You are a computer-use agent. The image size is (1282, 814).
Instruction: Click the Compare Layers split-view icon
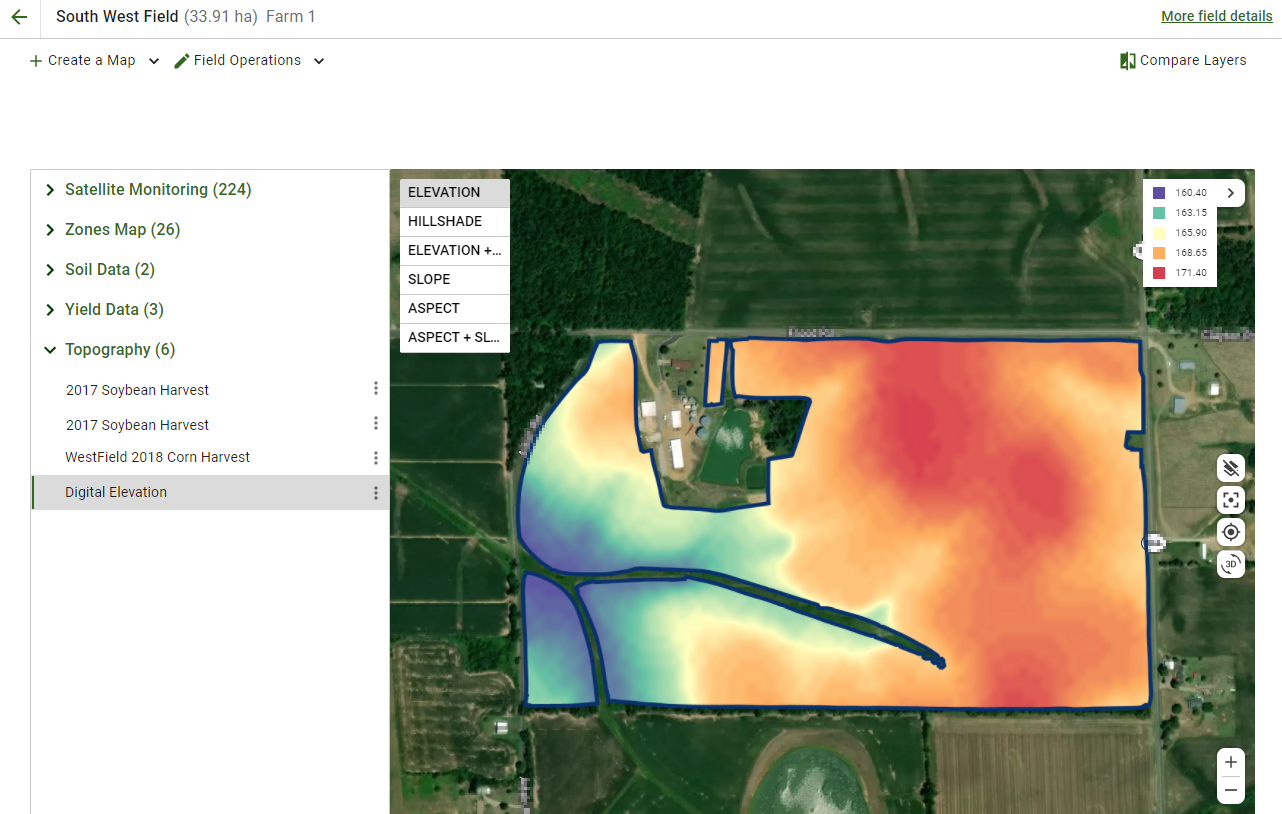(1128, 61)
